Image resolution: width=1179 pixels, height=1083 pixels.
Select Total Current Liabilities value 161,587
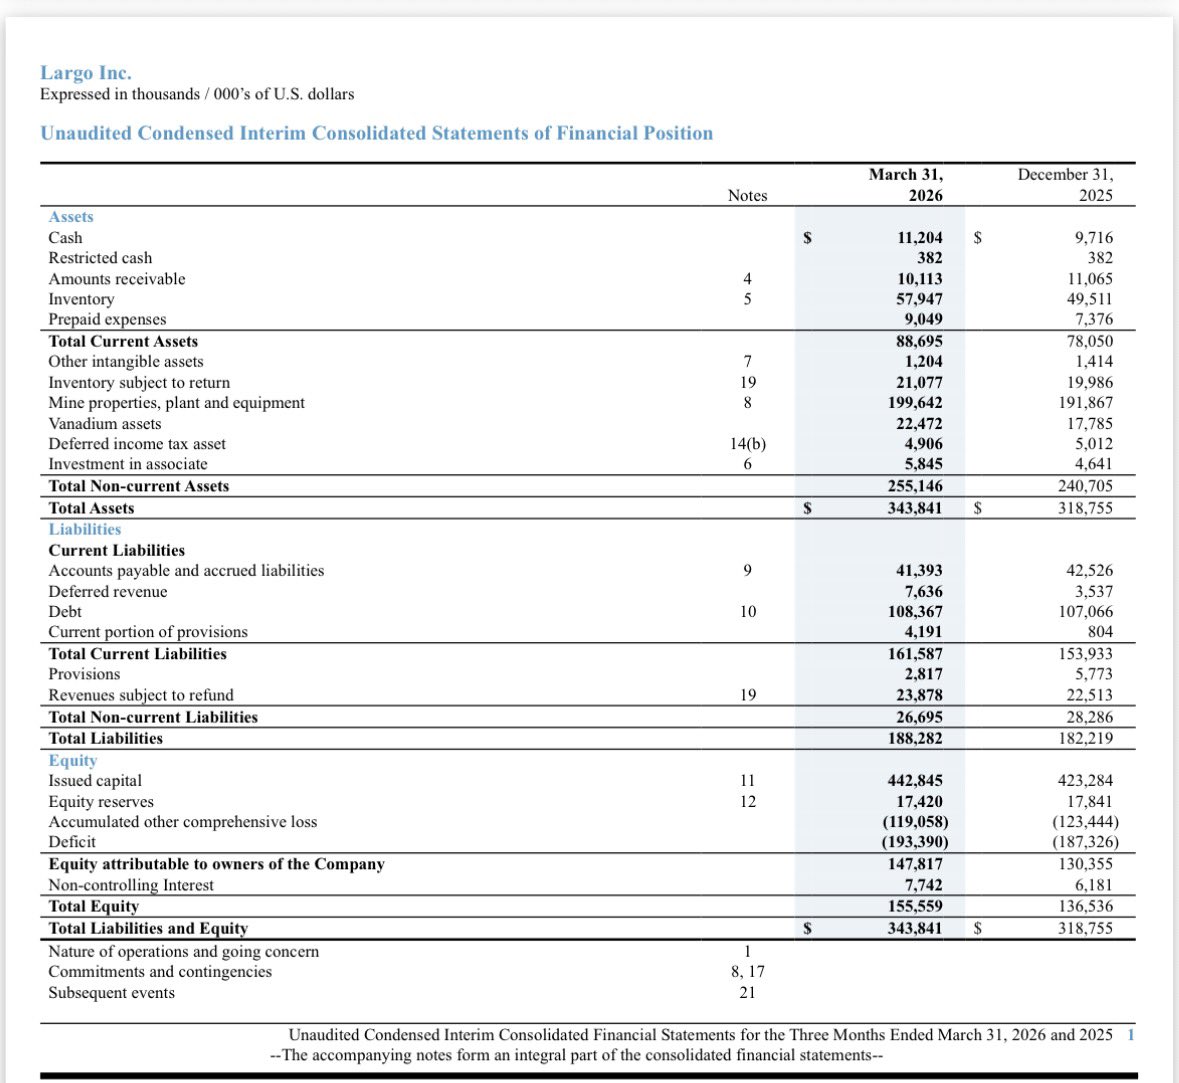[x=915, y=654]
